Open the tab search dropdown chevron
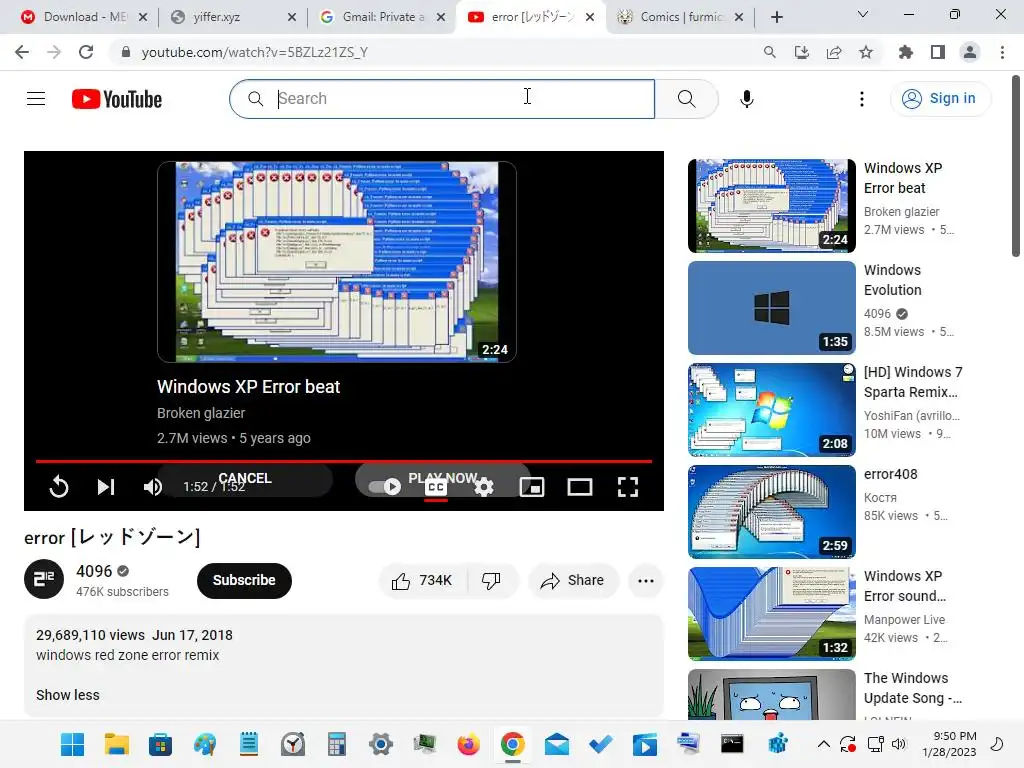The height and width of the screenshot is (768, 1024). tap(863, 14)
